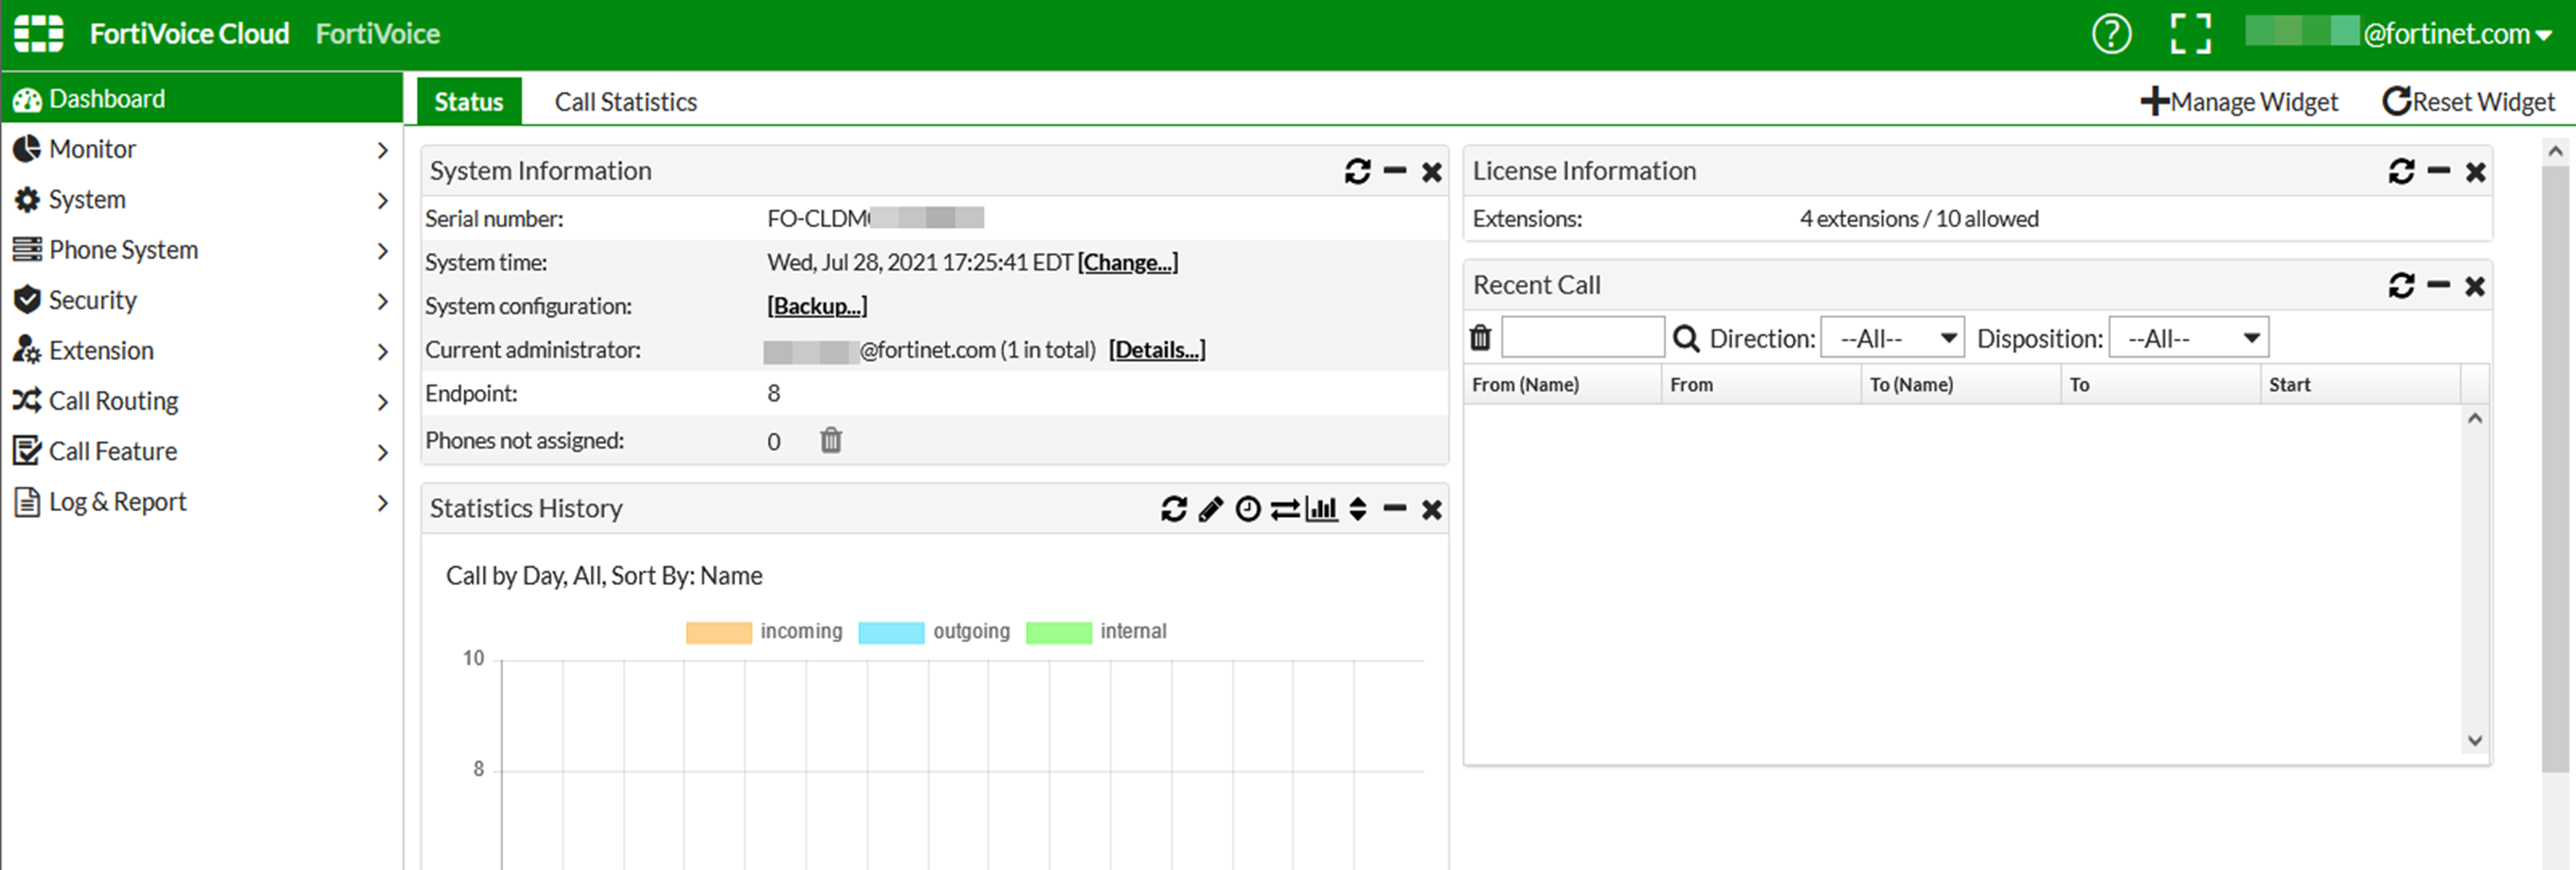The height and width of the screenshot is (870, 2576).
Task: Open System configuration Backup link
Action: click(x=816, y=305)
